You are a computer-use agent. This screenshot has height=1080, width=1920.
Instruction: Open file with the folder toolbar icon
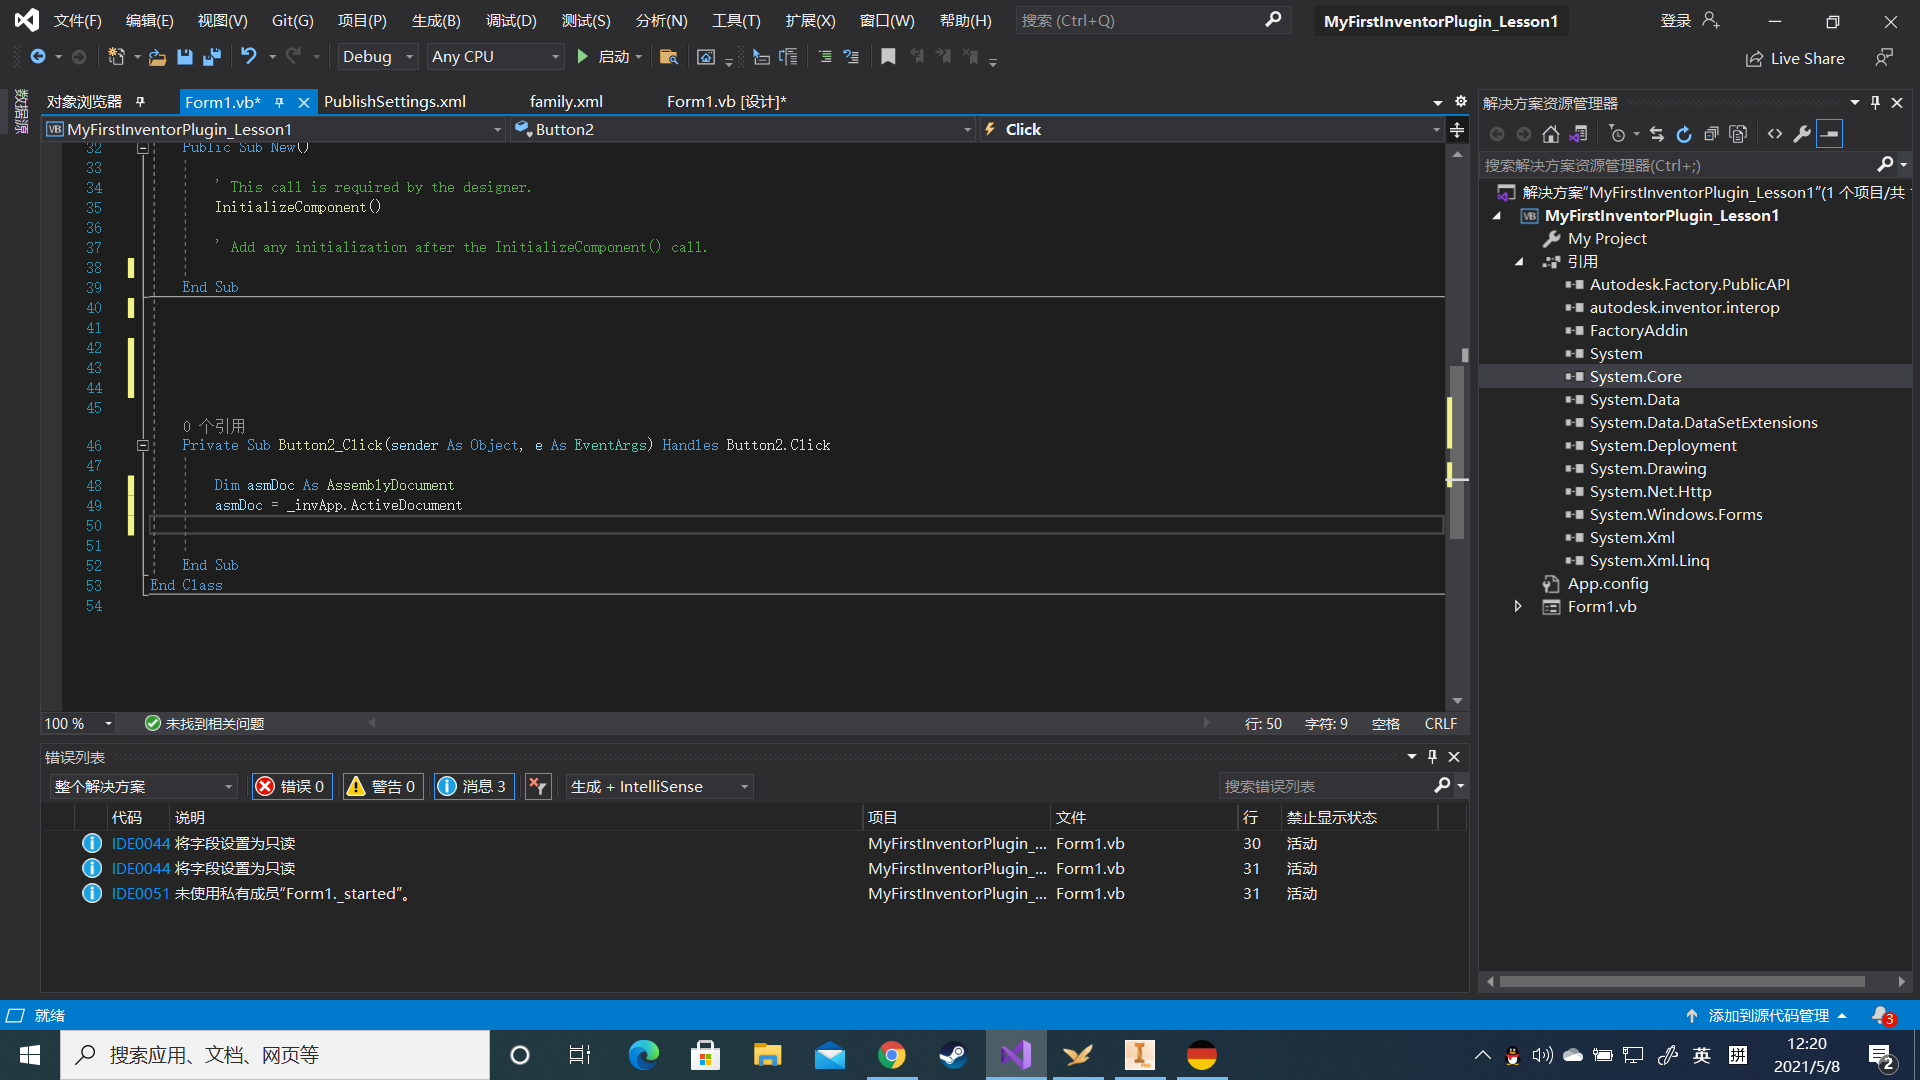tap(157, 57)
